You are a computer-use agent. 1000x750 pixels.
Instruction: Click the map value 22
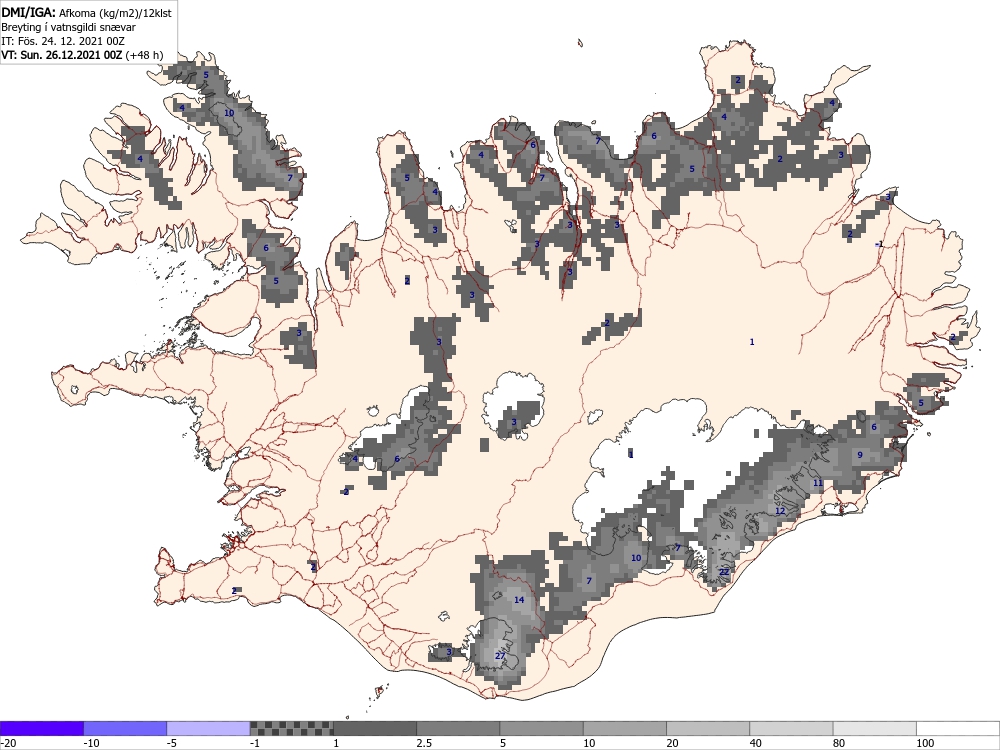tap(724, 572)
